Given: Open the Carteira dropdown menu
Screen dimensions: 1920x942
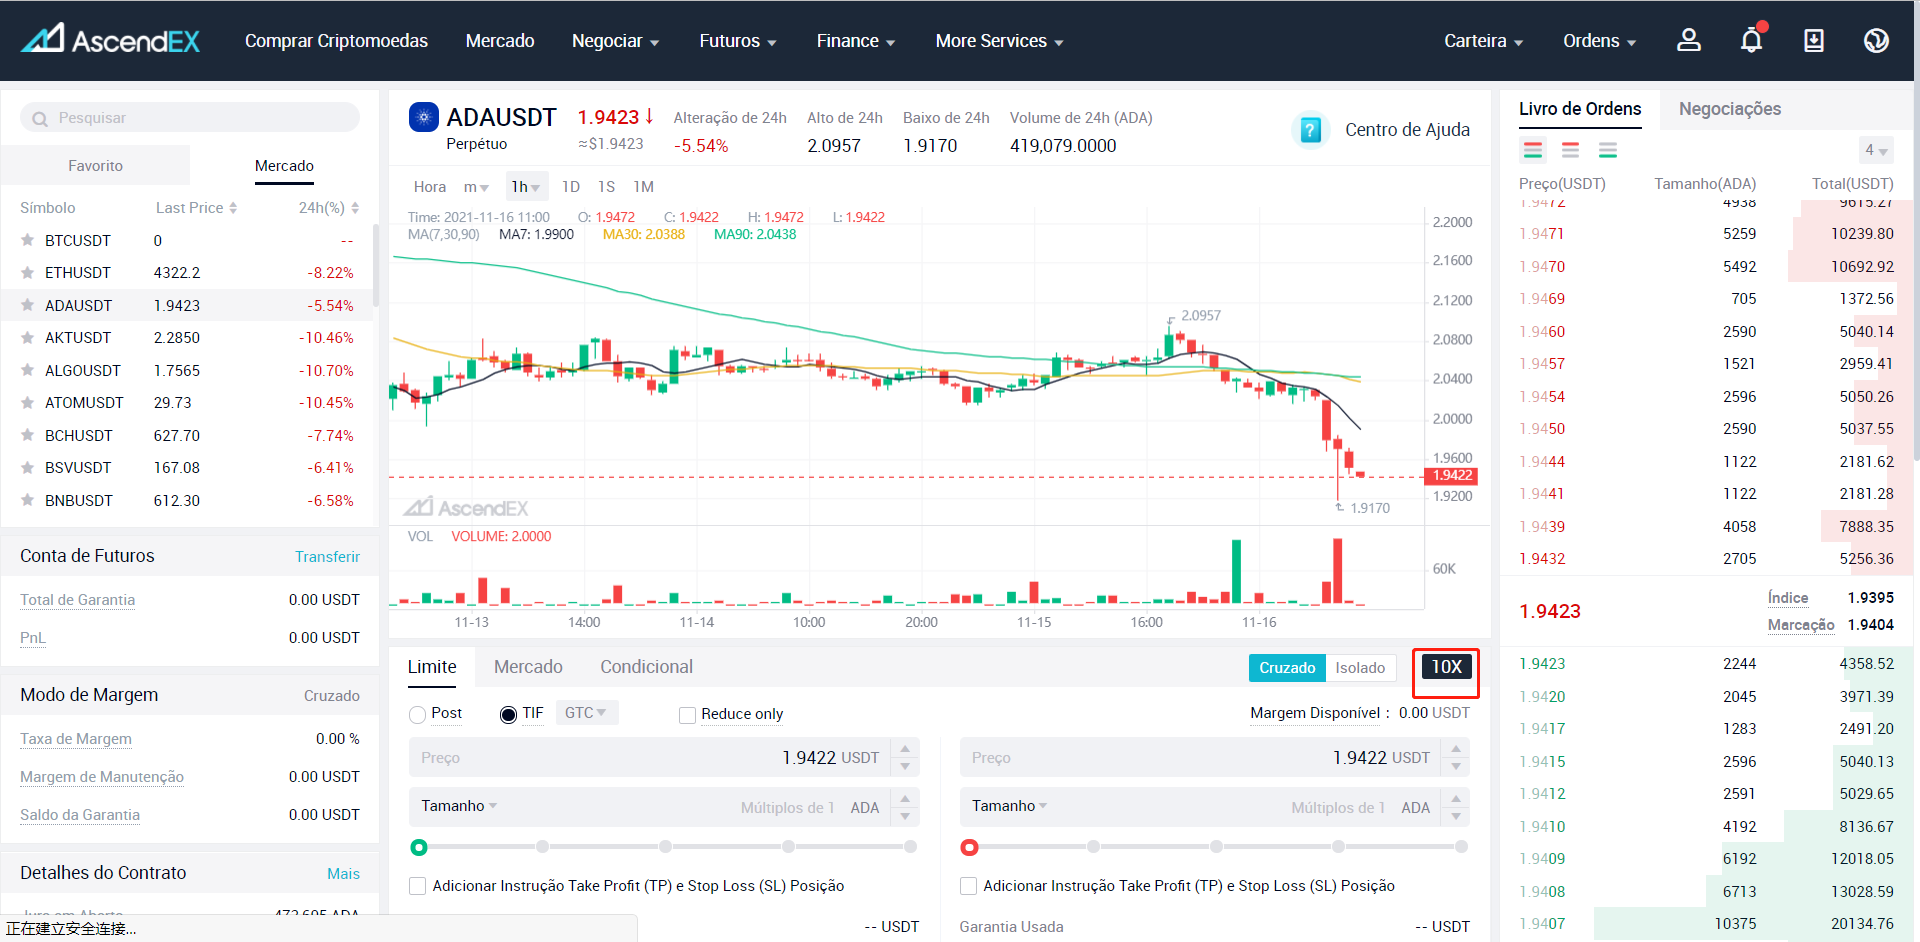Looking at the screenshot, I should (1483, 41).
